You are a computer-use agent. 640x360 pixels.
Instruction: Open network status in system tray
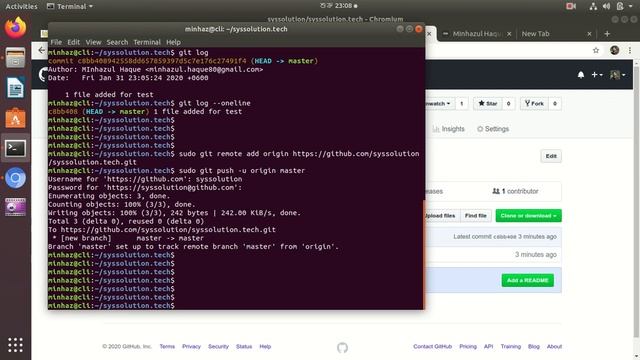(x=593, y=6)
